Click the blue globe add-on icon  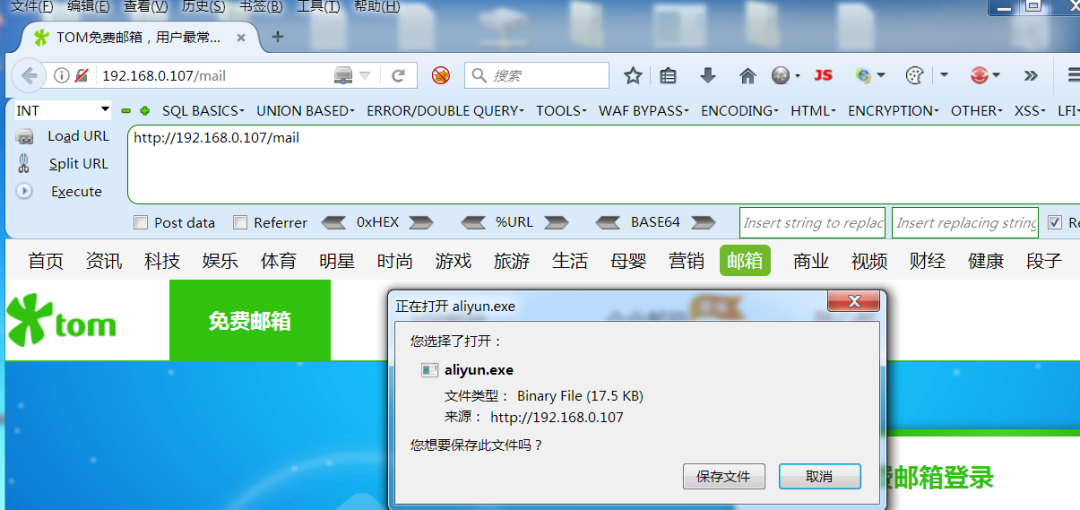[x=864, y=76]
